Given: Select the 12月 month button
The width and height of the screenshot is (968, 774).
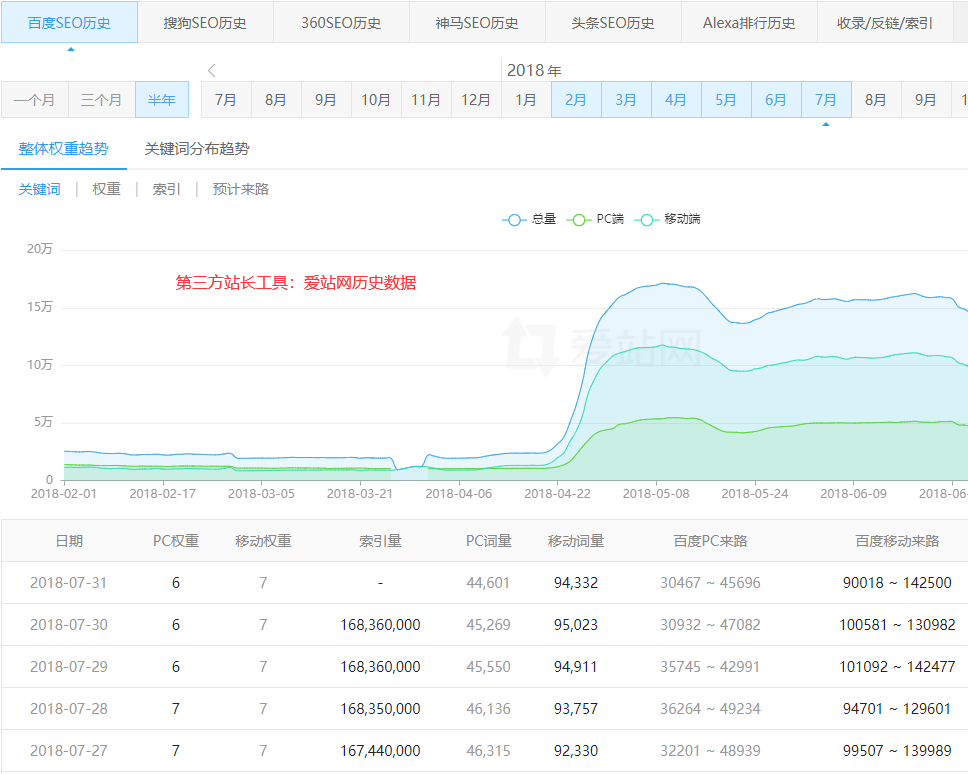Looking at the screenshot, I should 475,99.
